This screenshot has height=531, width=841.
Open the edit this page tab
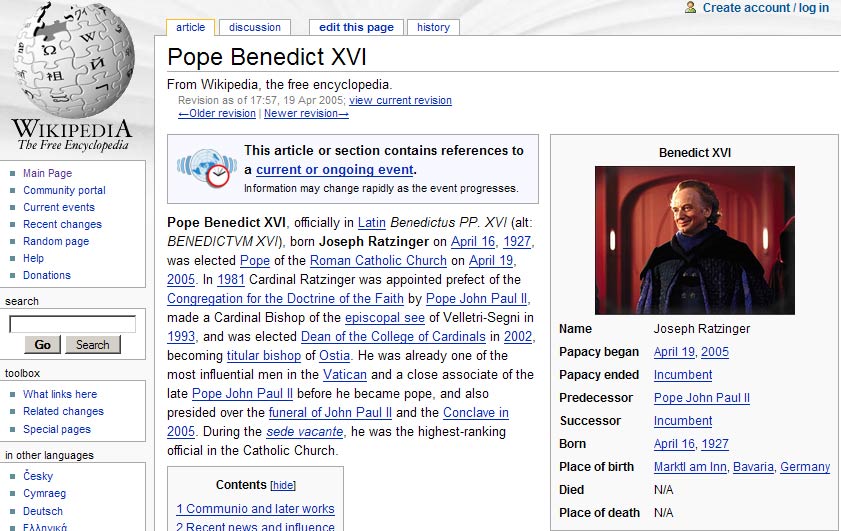[356, 27]
